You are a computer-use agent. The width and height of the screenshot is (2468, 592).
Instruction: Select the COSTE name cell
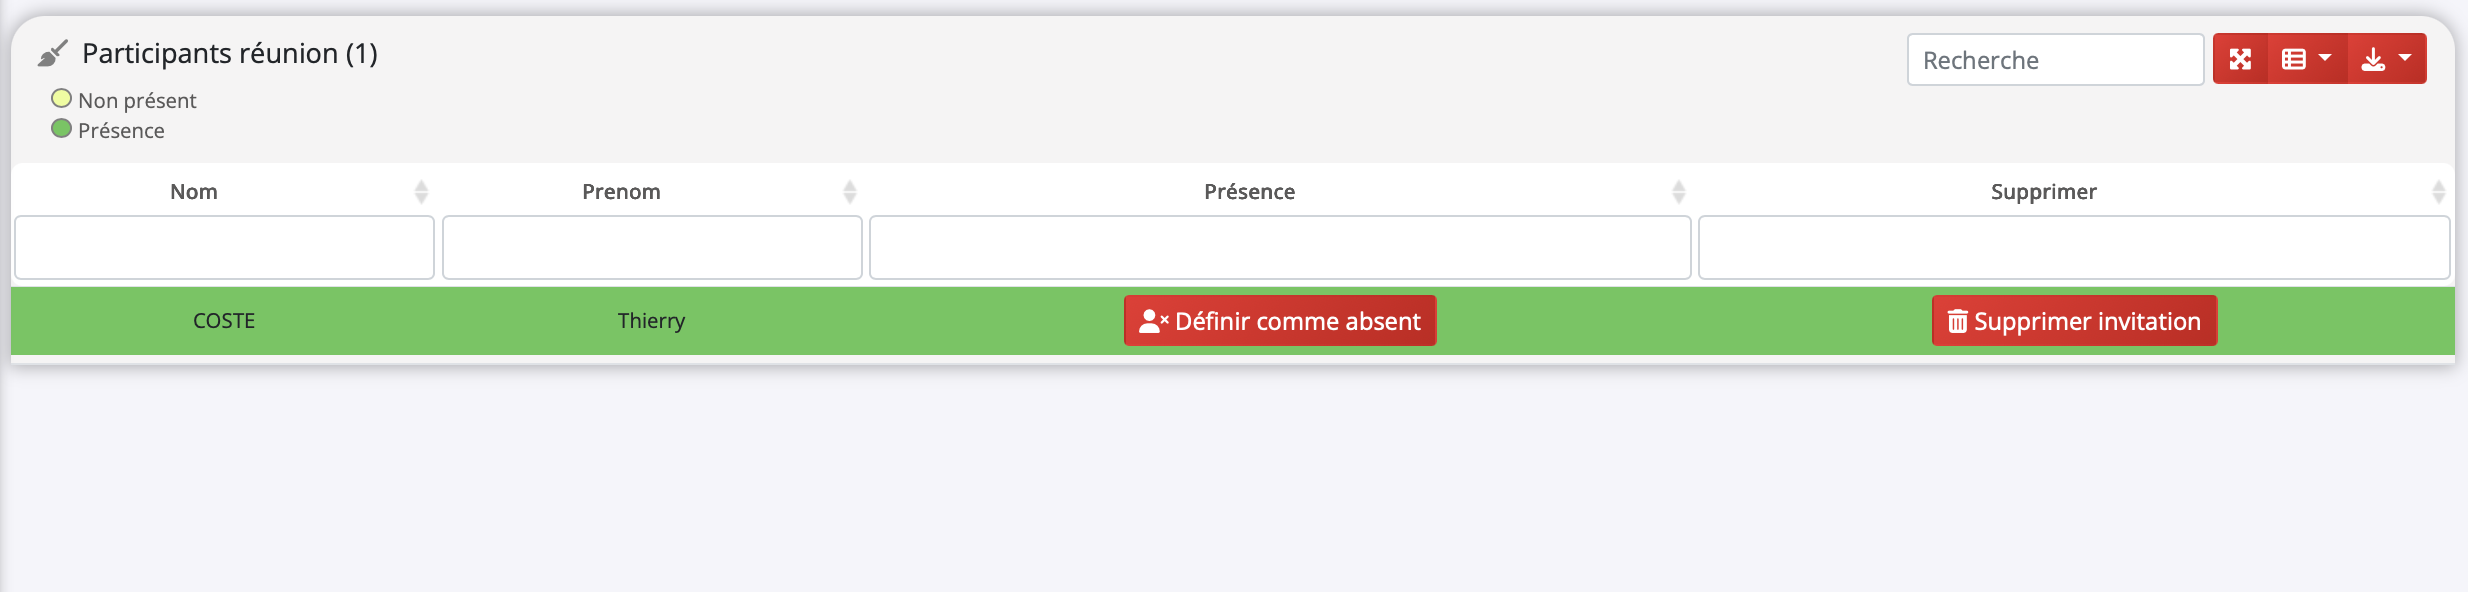tap(224, 321)
